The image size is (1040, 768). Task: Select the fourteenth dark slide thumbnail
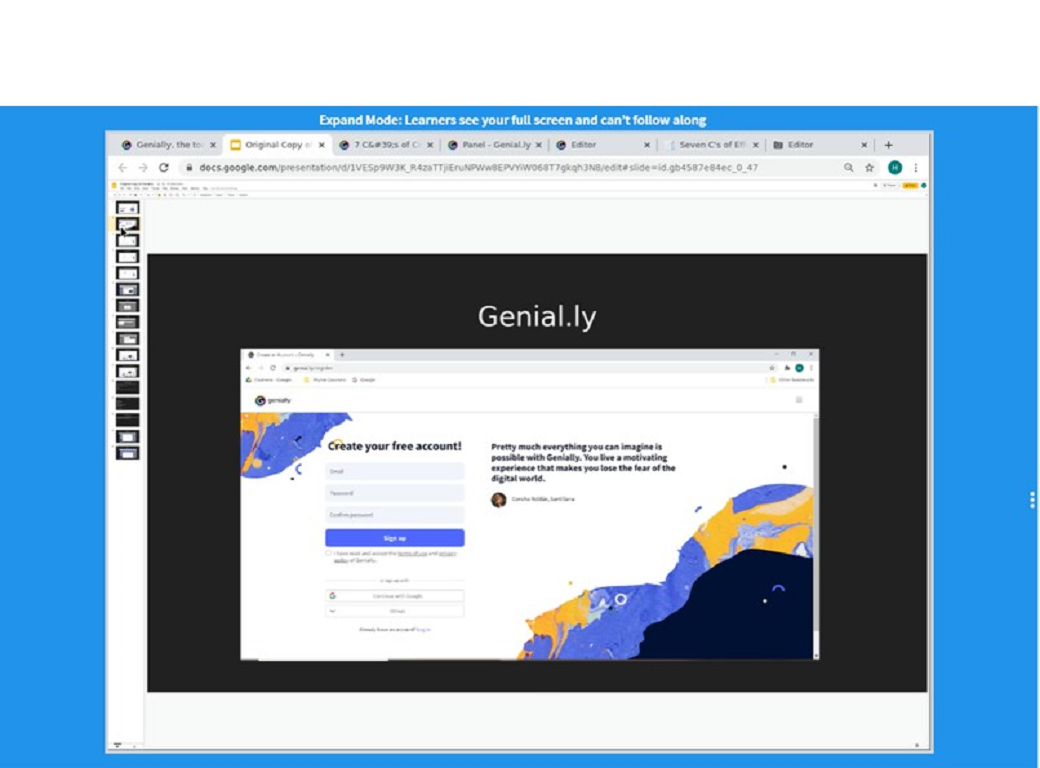(x=127, y=420)
